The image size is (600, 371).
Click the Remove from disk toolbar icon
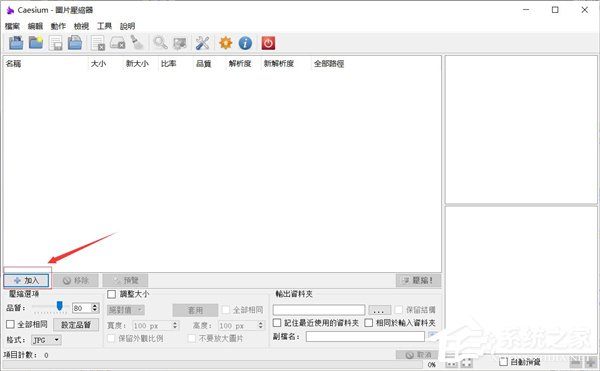click(x=117, y=43)
